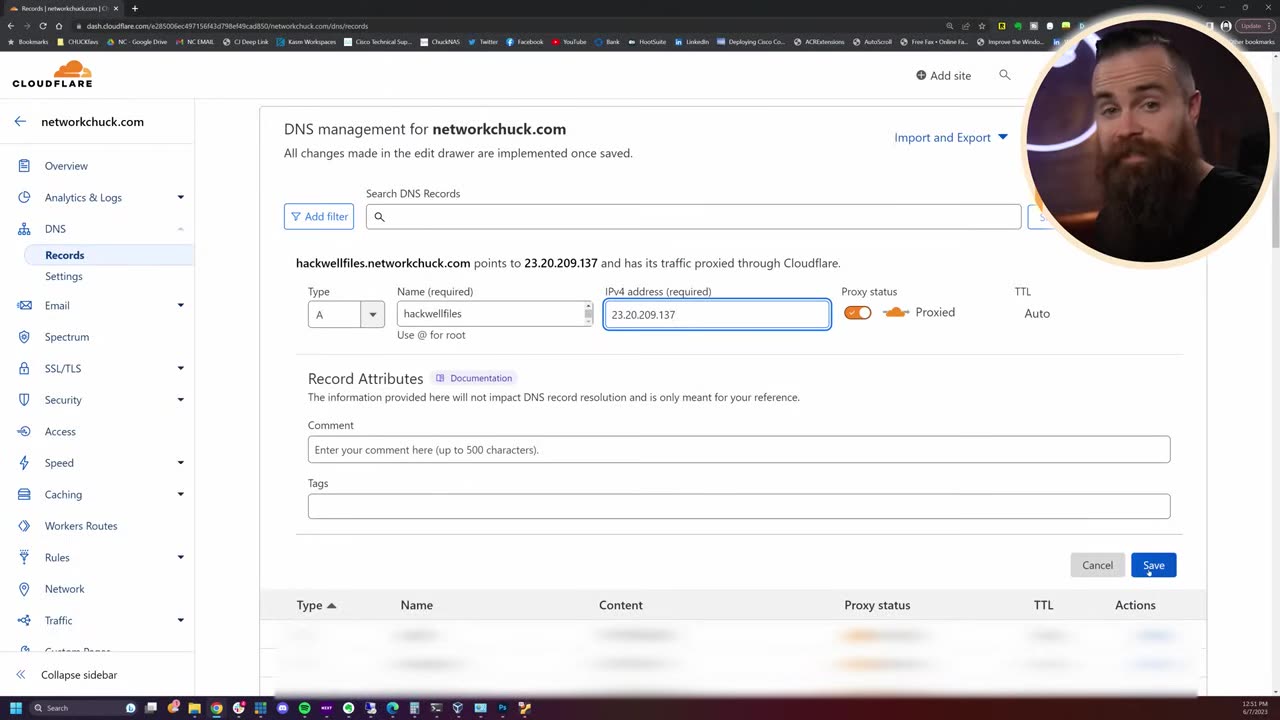Open a new browser tab
This screenshot has height=720, width=1280.
[134, 9]
